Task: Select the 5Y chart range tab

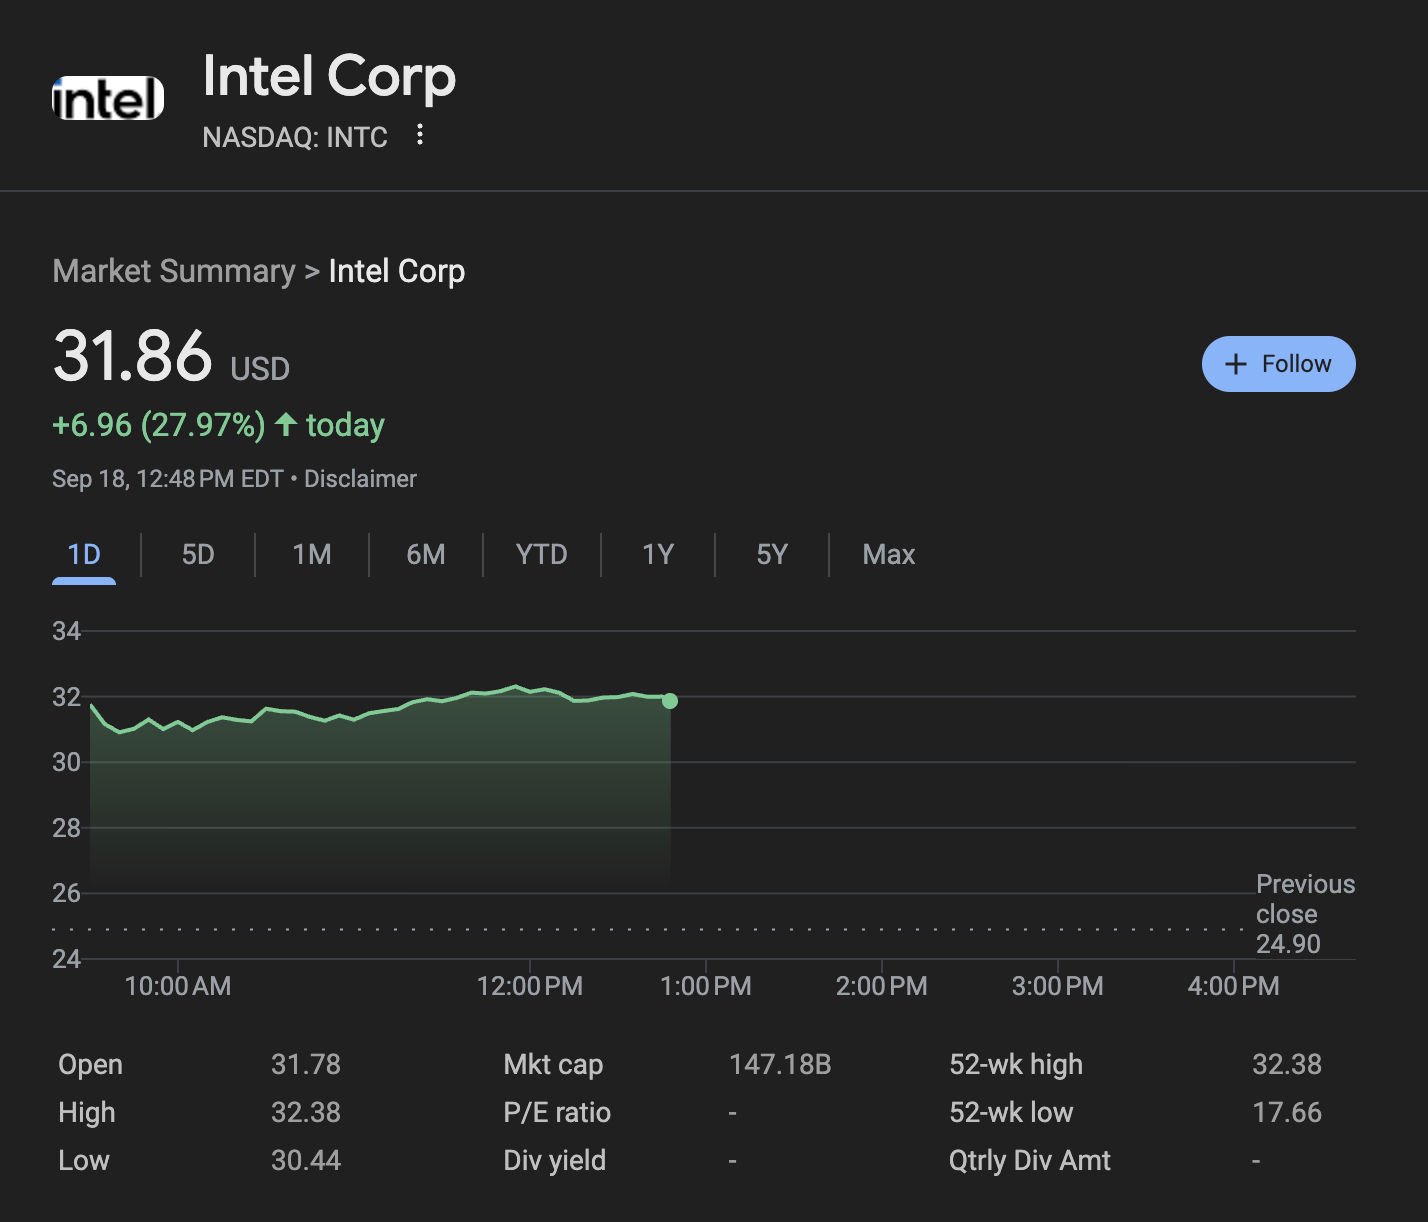Action: tap(772, 555)
